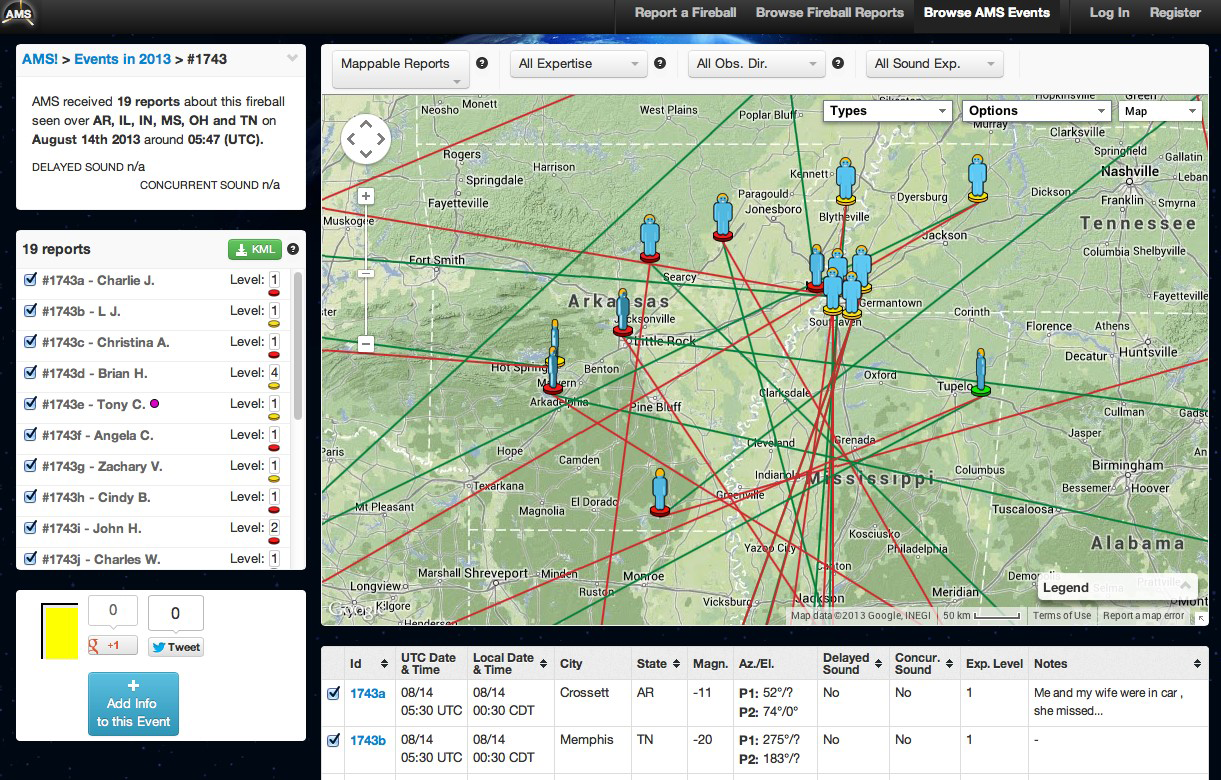
Task: Click the observer marker near El Dorado
Action: pos(659,492)
